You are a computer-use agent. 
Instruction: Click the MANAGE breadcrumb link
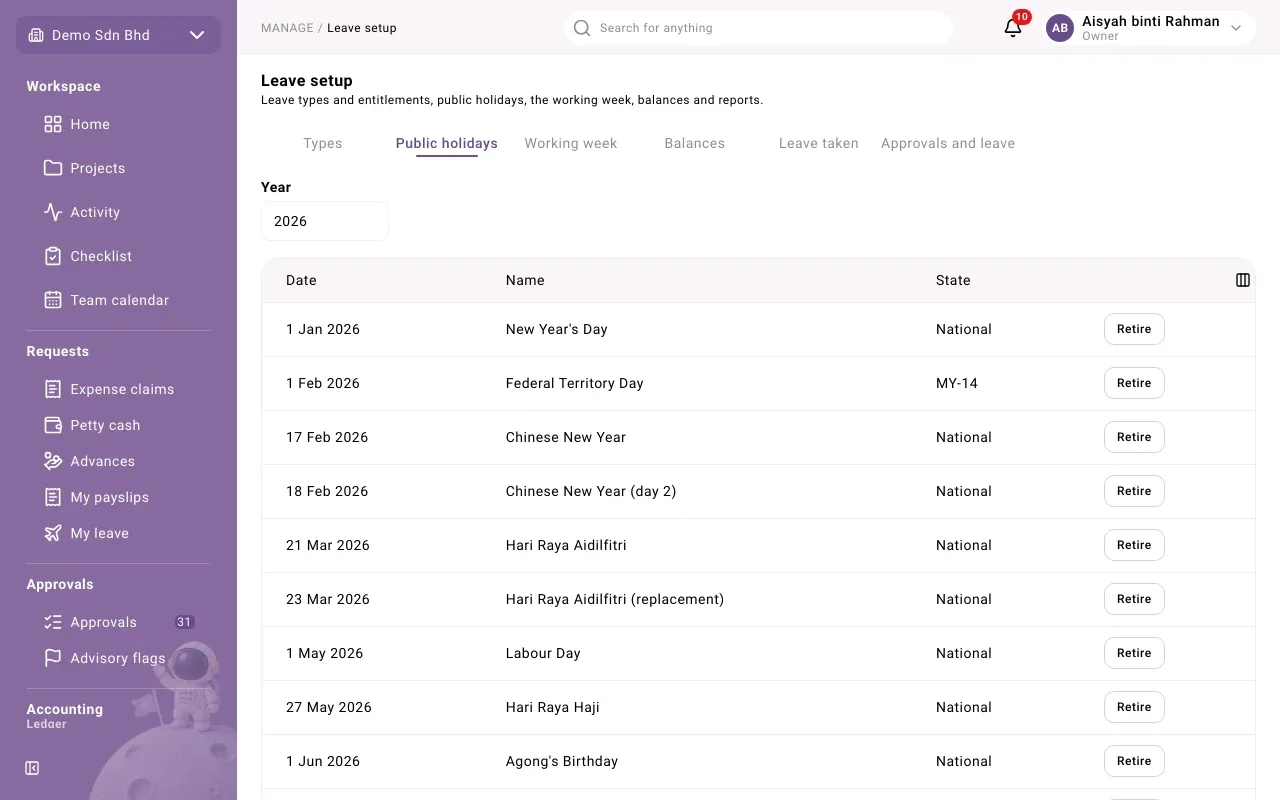click(x=287, y=28)
